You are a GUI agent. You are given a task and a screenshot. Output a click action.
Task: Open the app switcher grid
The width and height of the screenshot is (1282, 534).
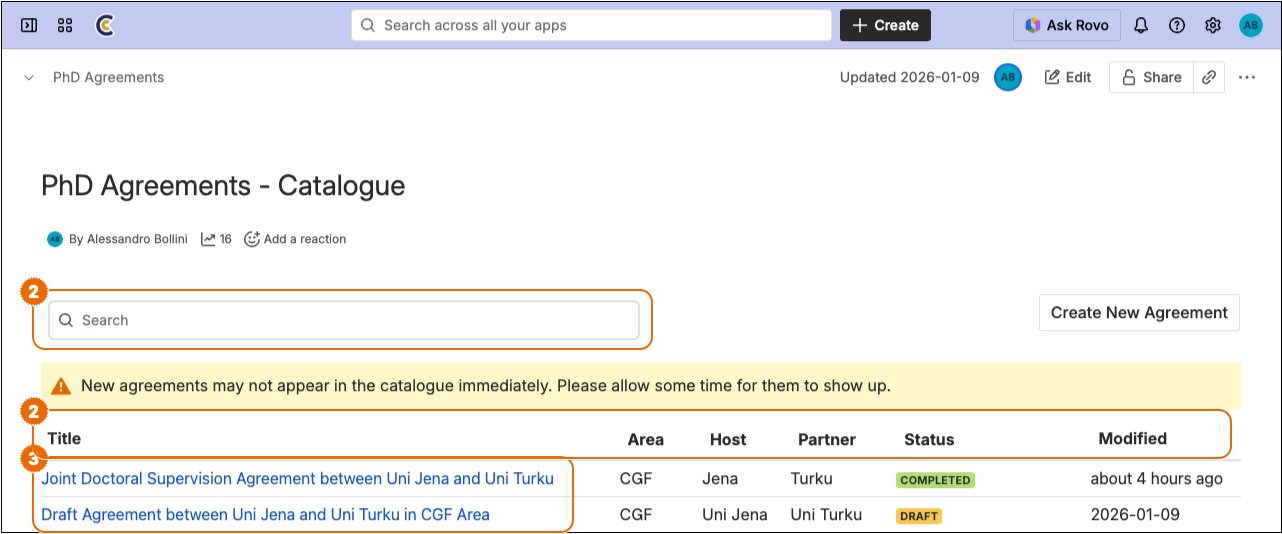[65, 25]
